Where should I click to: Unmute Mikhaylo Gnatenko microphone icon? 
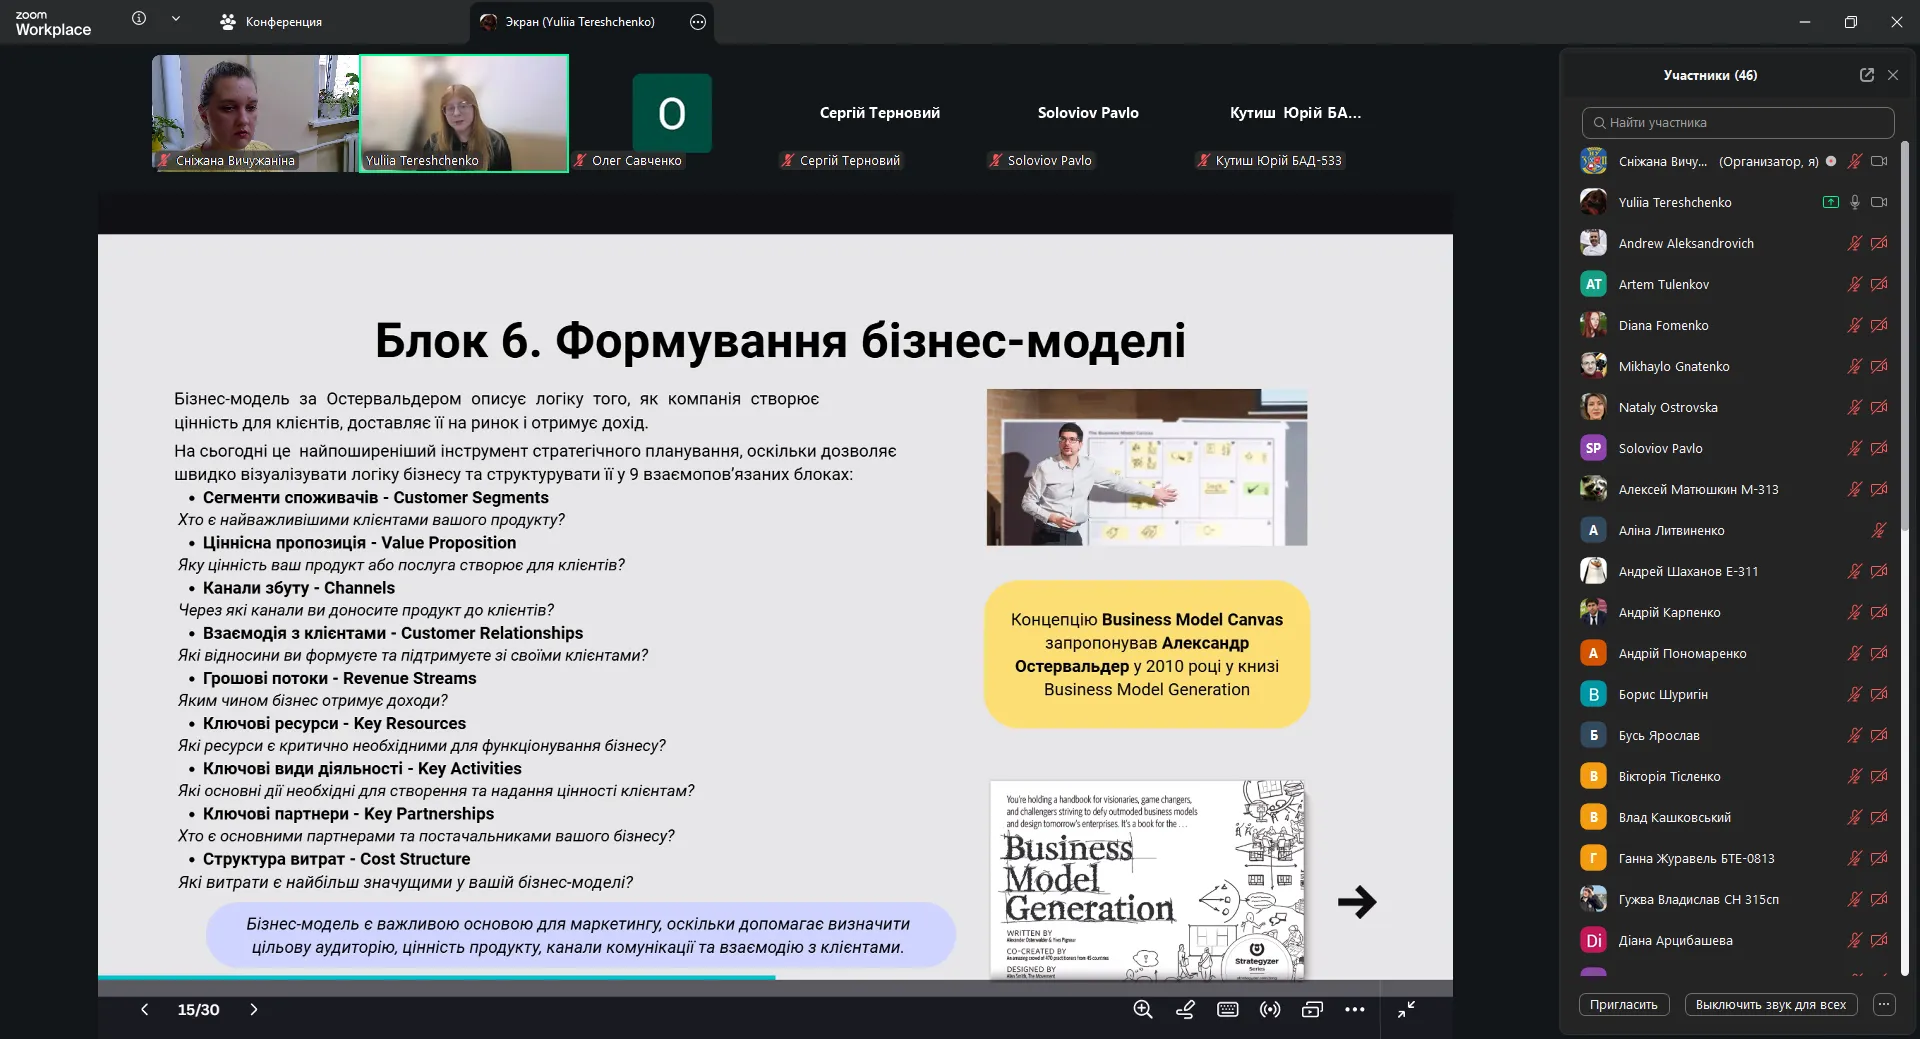[x=1854, y=366]
